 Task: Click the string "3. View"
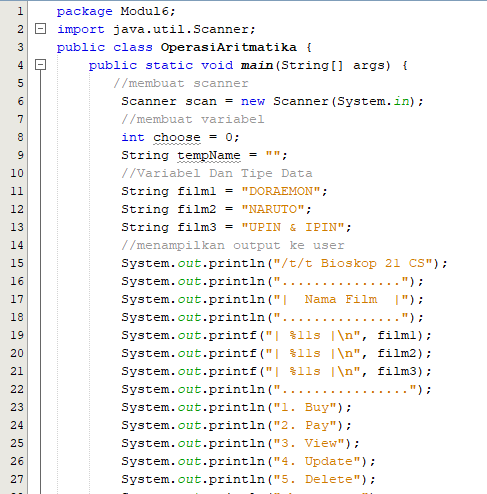click(x=309, y=443)
